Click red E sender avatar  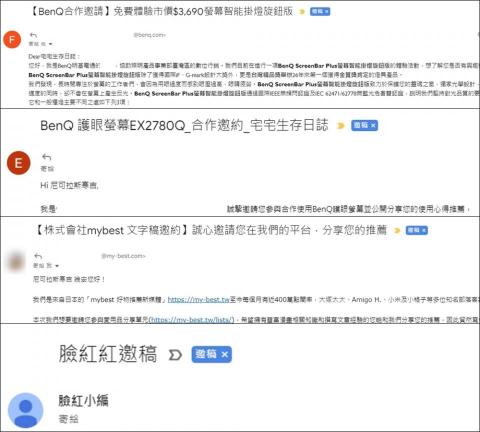tap(19, 163)
